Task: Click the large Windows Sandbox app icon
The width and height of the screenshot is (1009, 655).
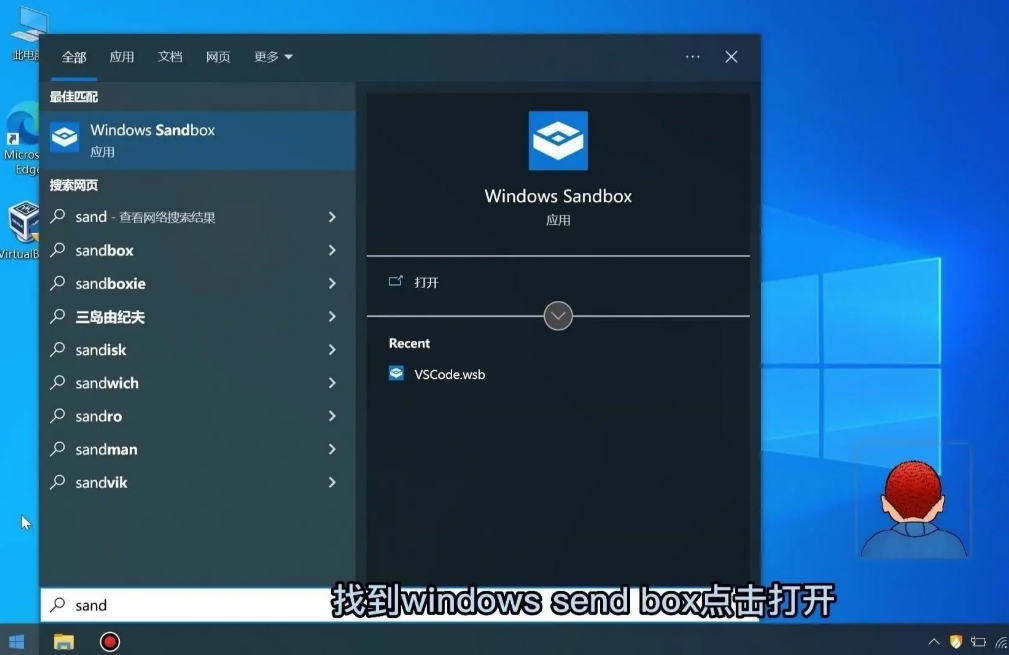Action: [x=558, y=140]
